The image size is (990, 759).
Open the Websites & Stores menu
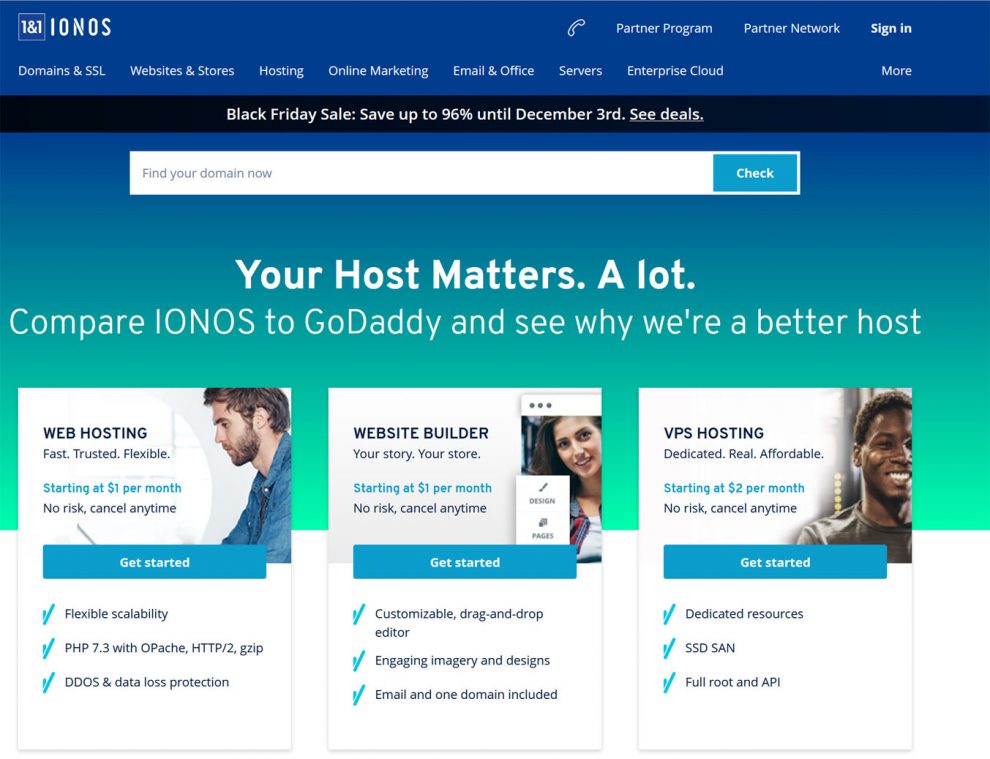(x=182, y=71)
